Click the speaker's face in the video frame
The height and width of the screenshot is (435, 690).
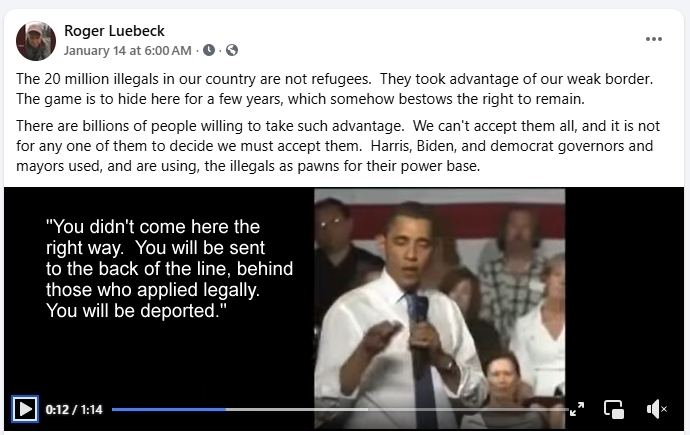point(409,247)
